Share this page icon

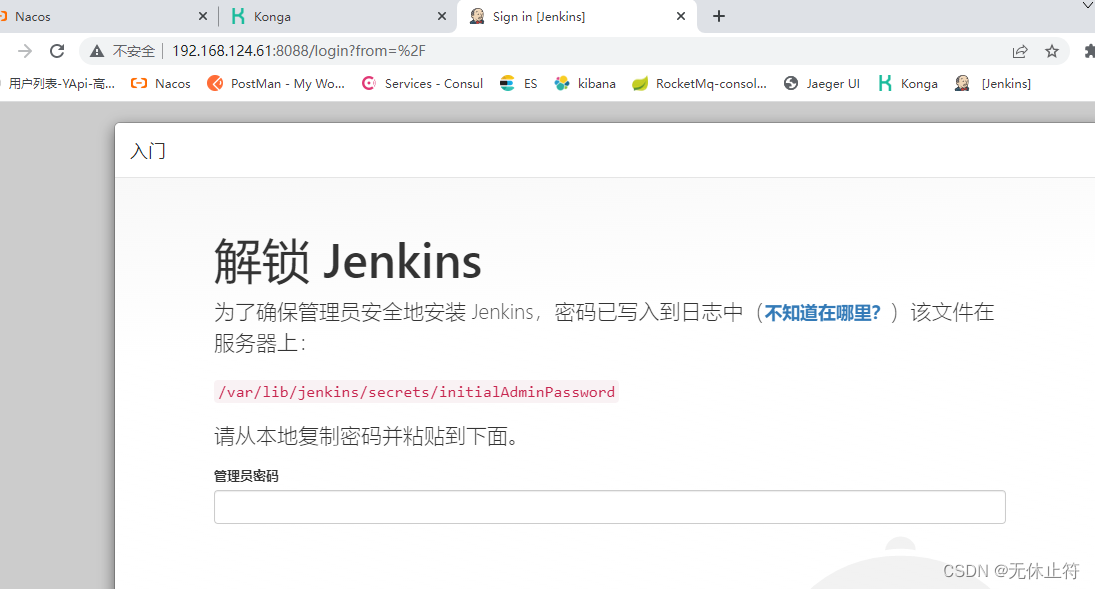[1020, 51]
